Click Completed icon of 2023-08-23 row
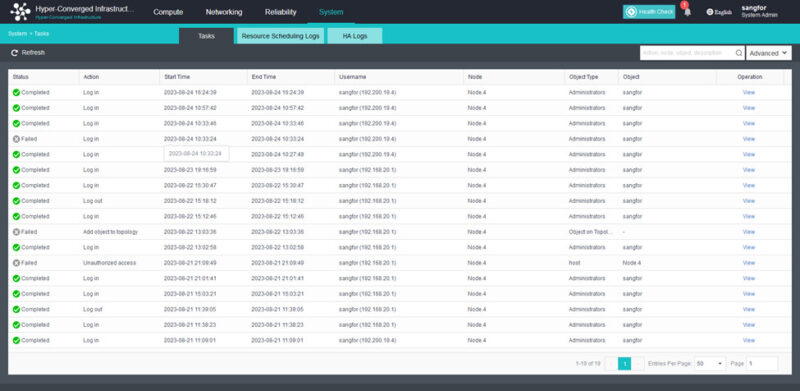Screen dimensions: 800x391 pyautogui.click(x=16, y=170)
